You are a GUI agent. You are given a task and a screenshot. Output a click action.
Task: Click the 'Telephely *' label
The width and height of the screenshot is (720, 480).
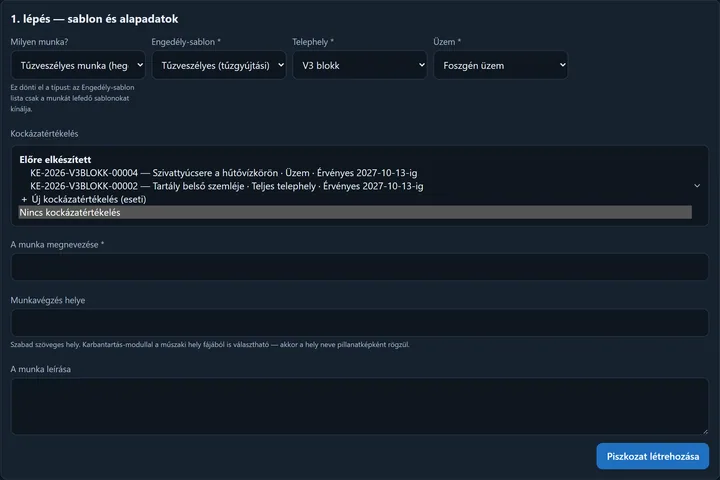pyautogui.click(x=313, y=42)
